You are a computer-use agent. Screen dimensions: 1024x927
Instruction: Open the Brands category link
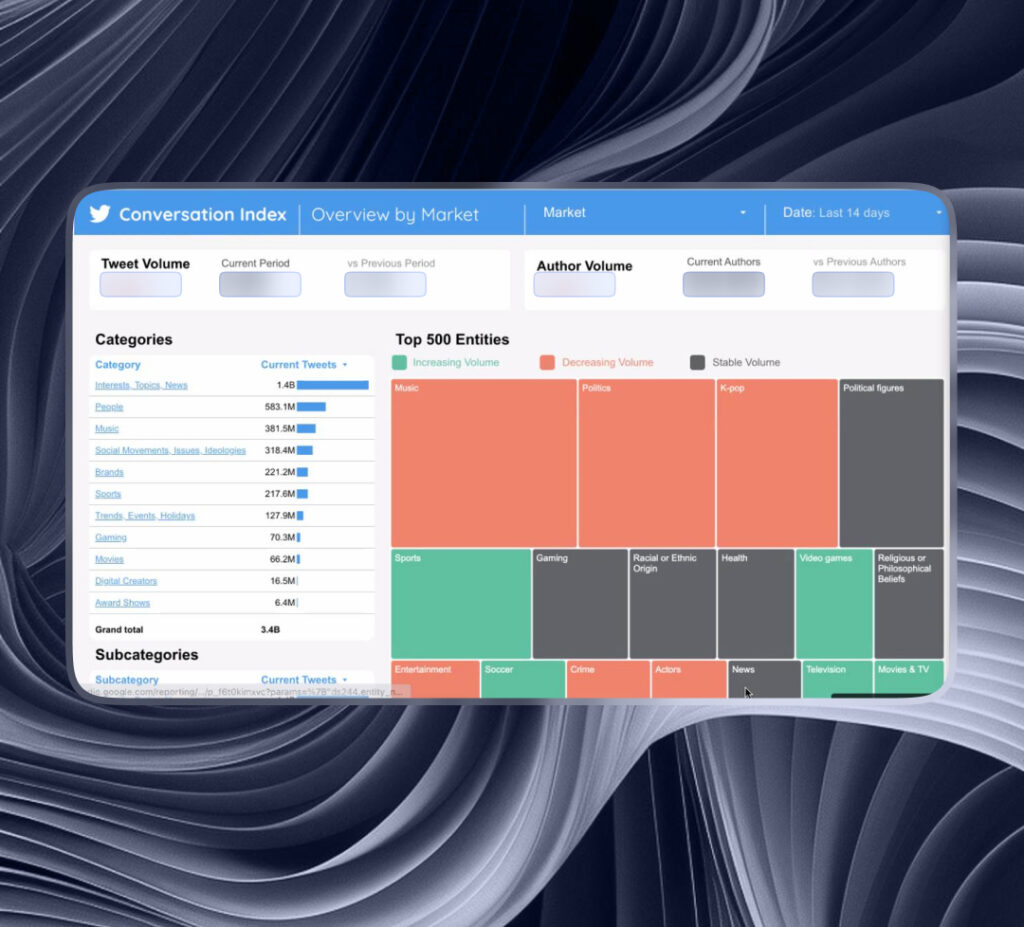pos(109,472)
